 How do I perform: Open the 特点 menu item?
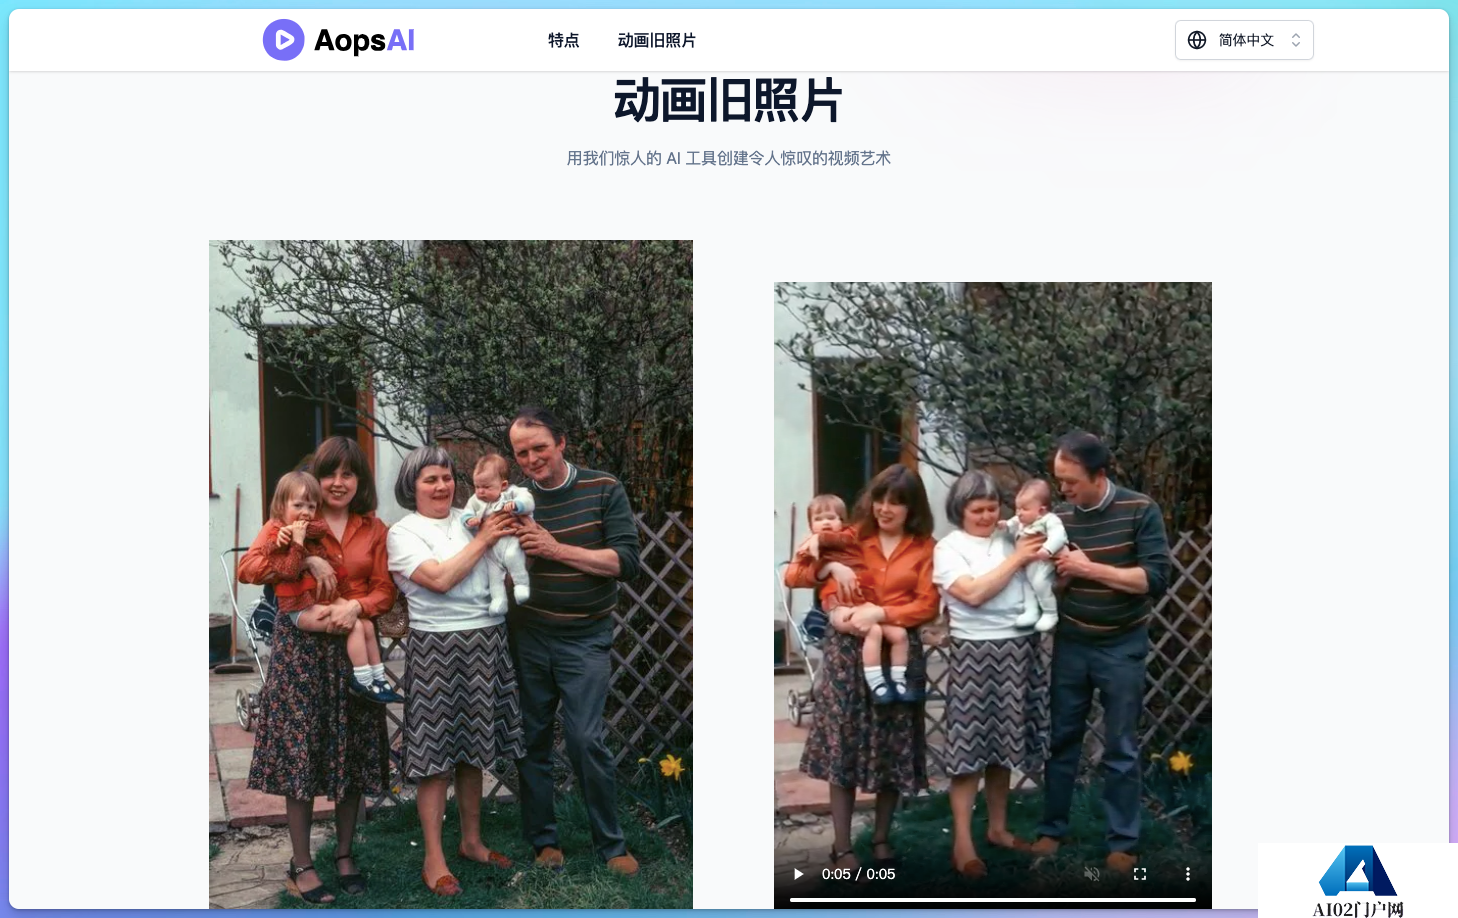tap(564, 40)
